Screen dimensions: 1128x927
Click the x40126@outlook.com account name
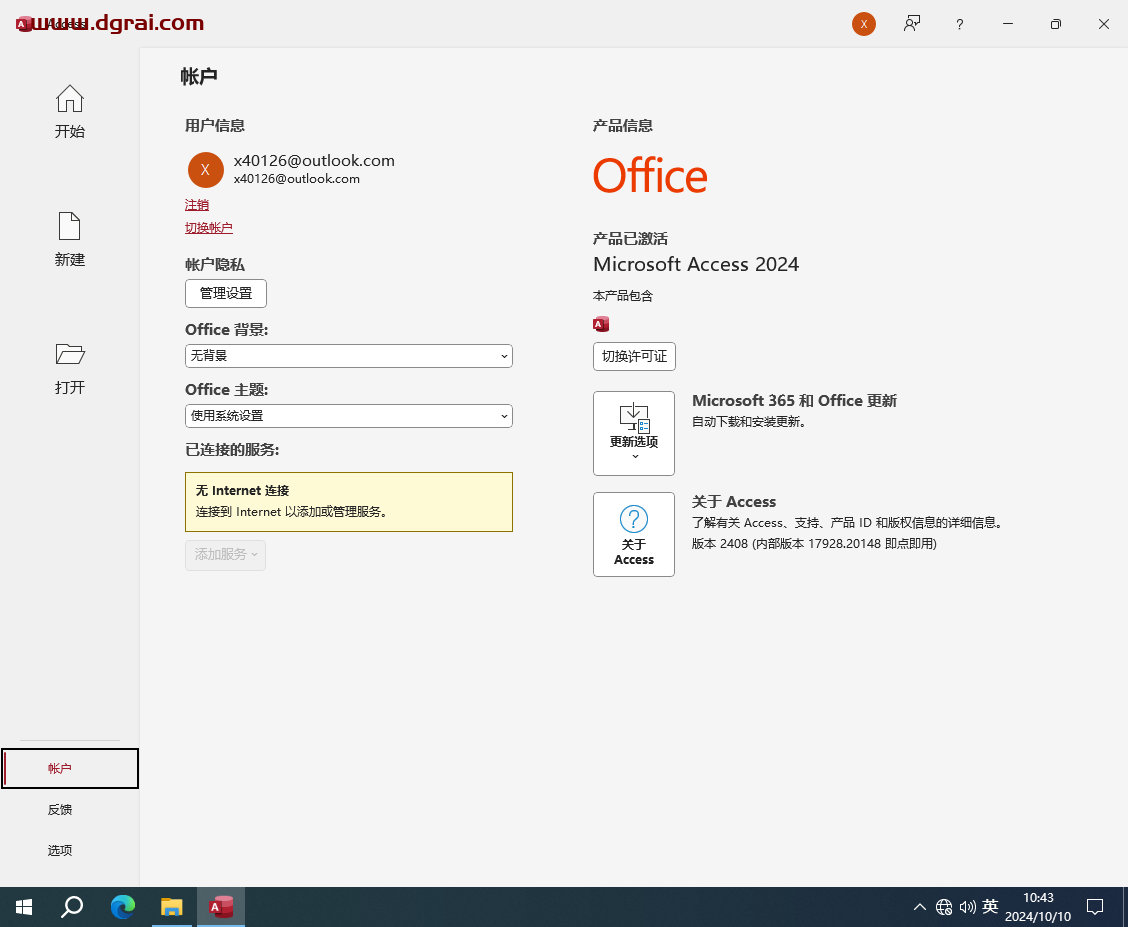[x=314, y=160]
